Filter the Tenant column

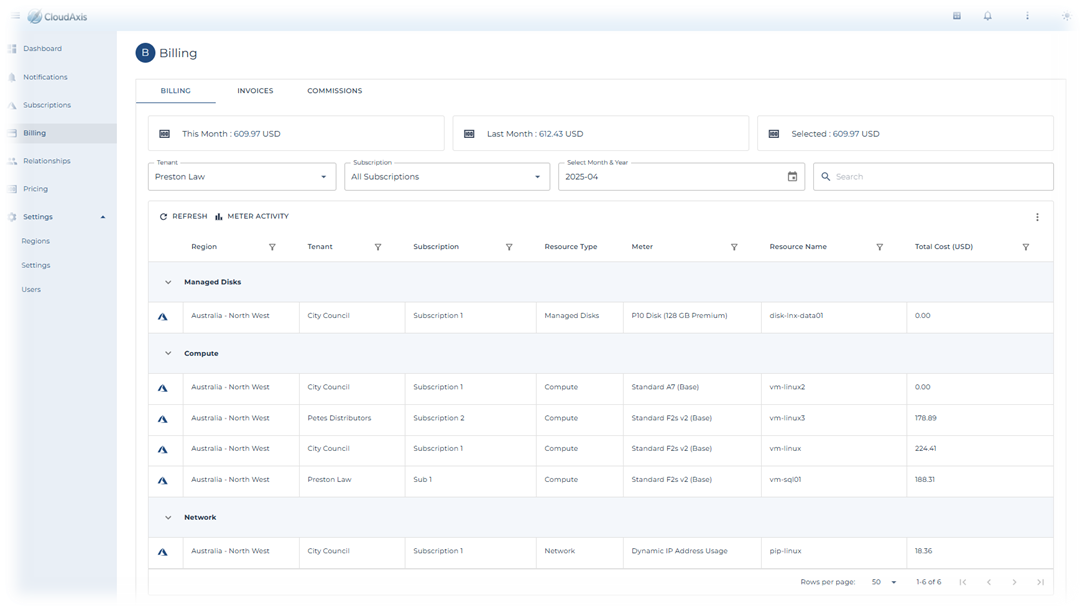click(x=378, y=247)
